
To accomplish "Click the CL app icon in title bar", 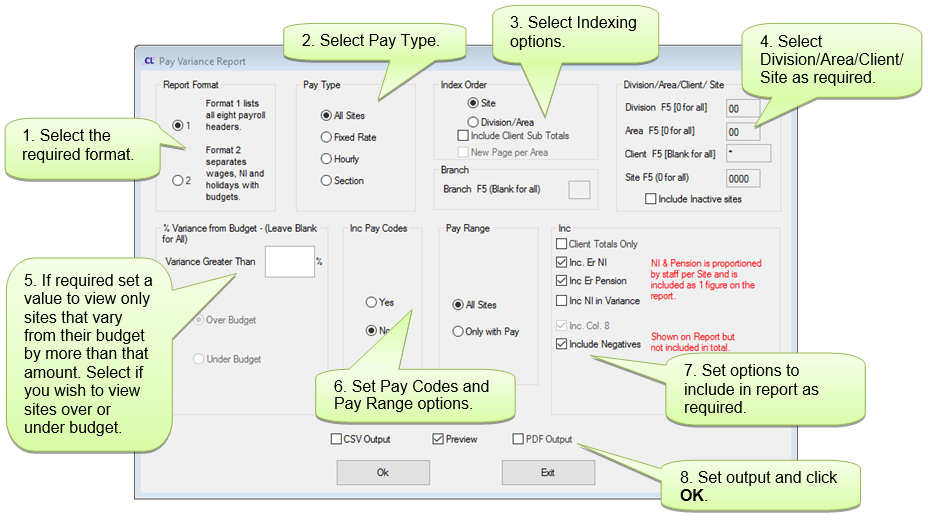I will 149,61.
